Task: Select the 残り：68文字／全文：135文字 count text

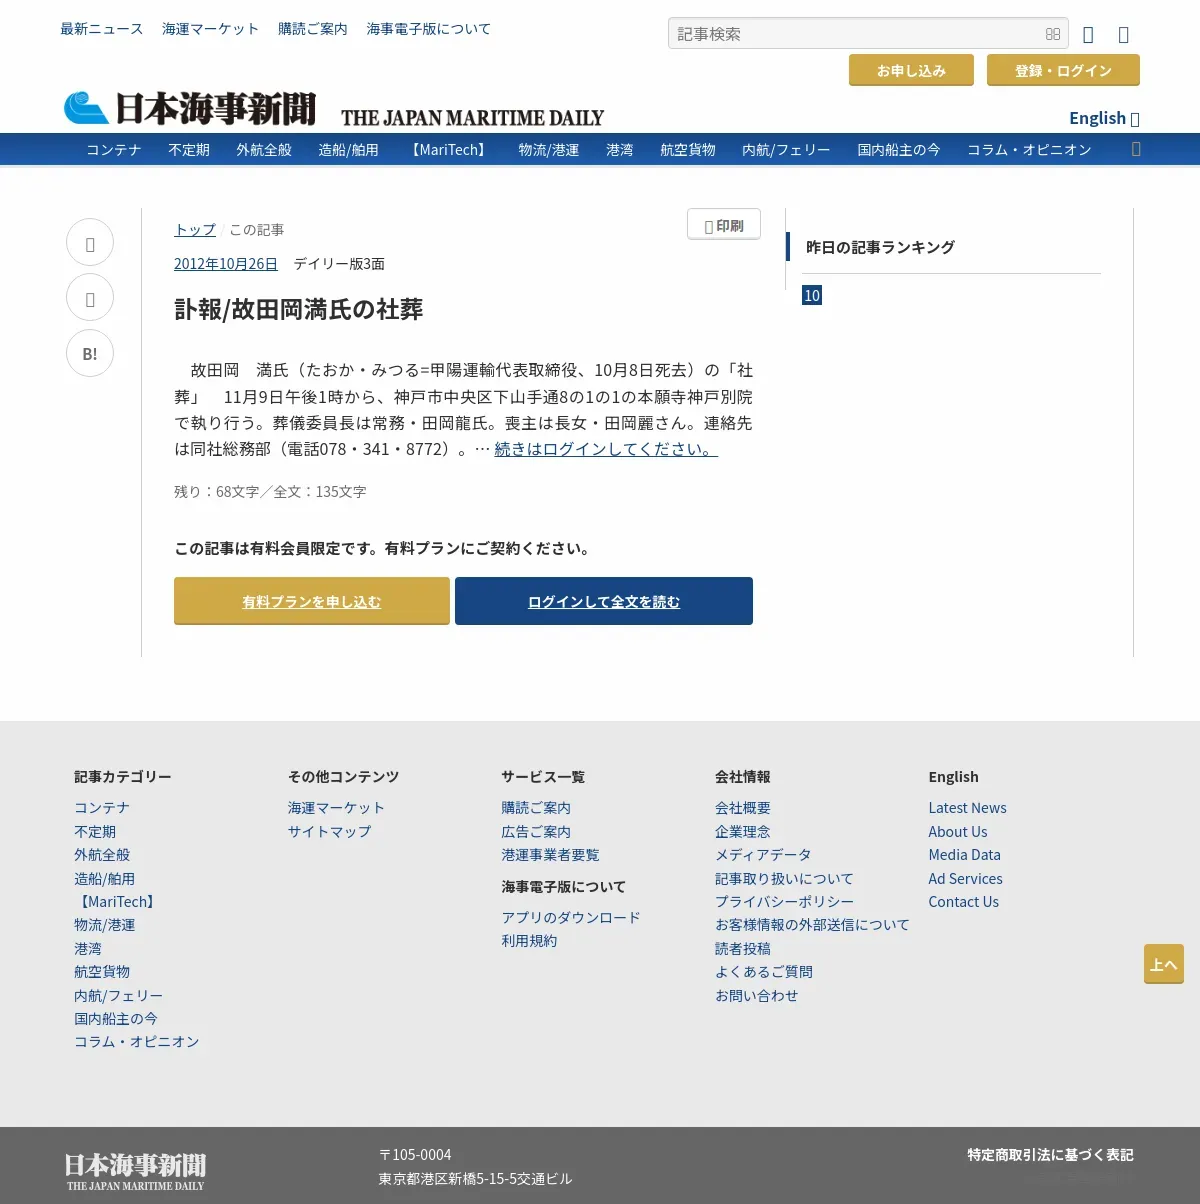Action: (270, 491)
